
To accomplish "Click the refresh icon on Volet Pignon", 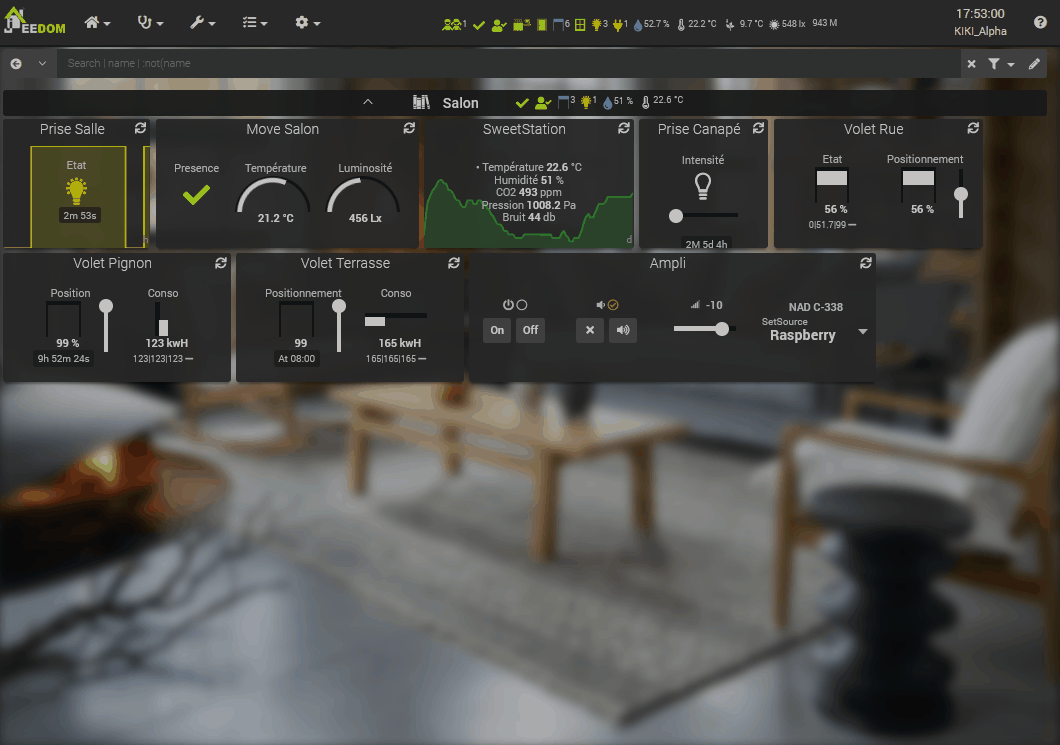I will pyautogui.click(x=221, y=263).
